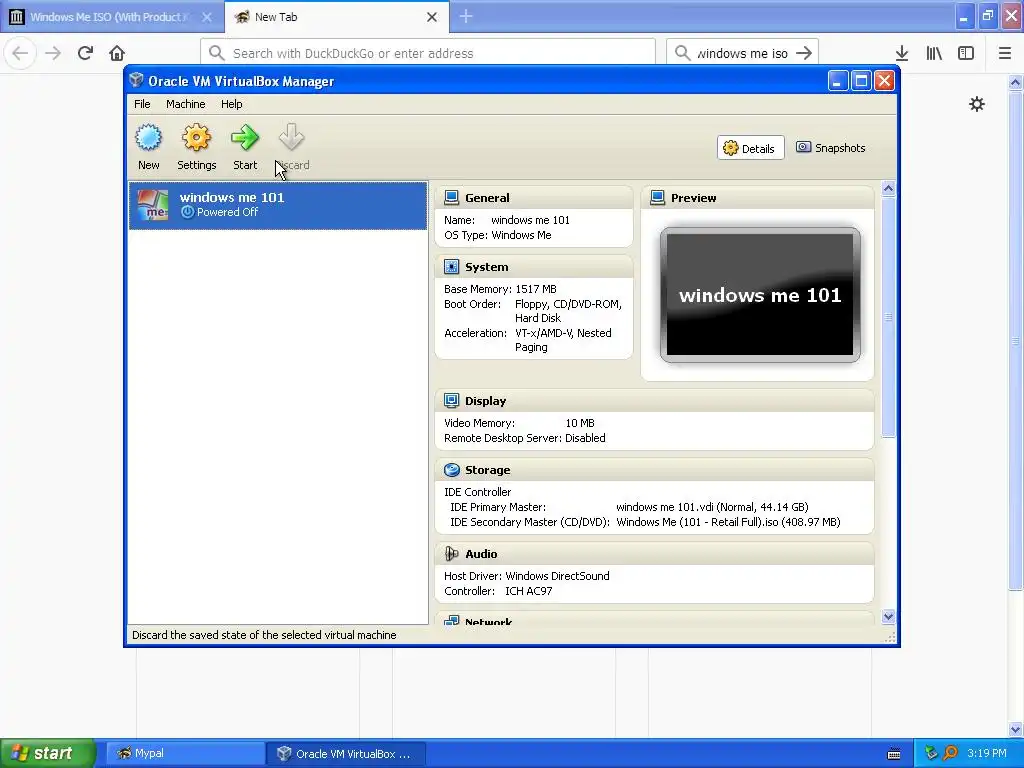Close the Windows Me ISO browser tab
1024x768 pixels.
tap(206, 17)
